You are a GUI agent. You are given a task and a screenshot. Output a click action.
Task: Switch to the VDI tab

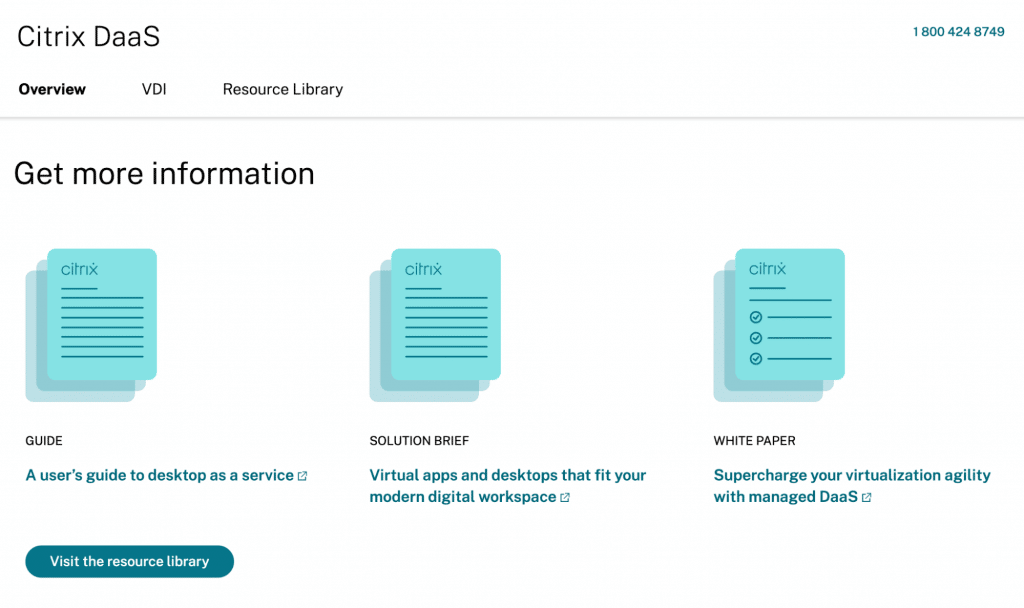point(154,89)
